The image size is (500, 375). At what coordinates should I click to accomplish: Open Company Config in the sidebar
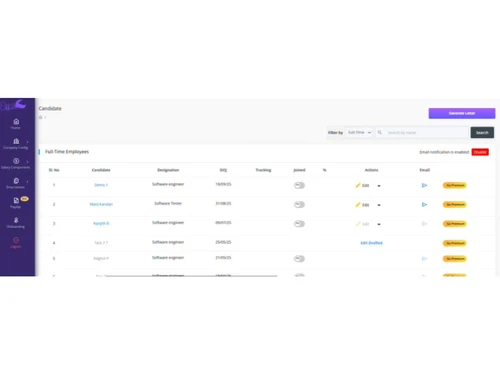pyautogui.click(x=16, y=144)
